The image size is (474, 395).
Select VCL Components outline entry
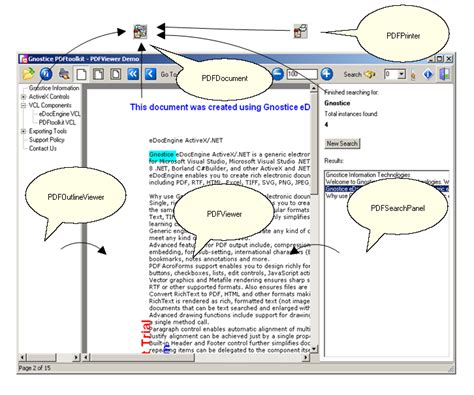pos(50,105)
